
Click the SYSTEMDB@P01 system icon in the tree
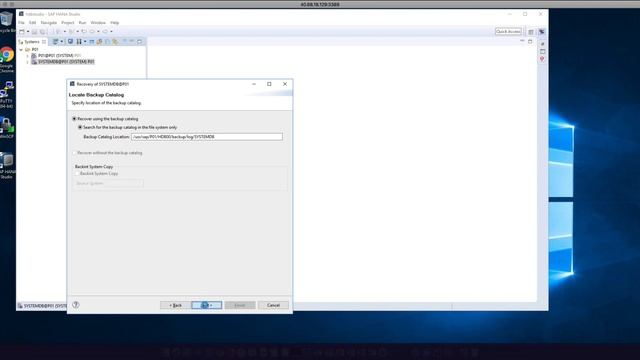34,62
